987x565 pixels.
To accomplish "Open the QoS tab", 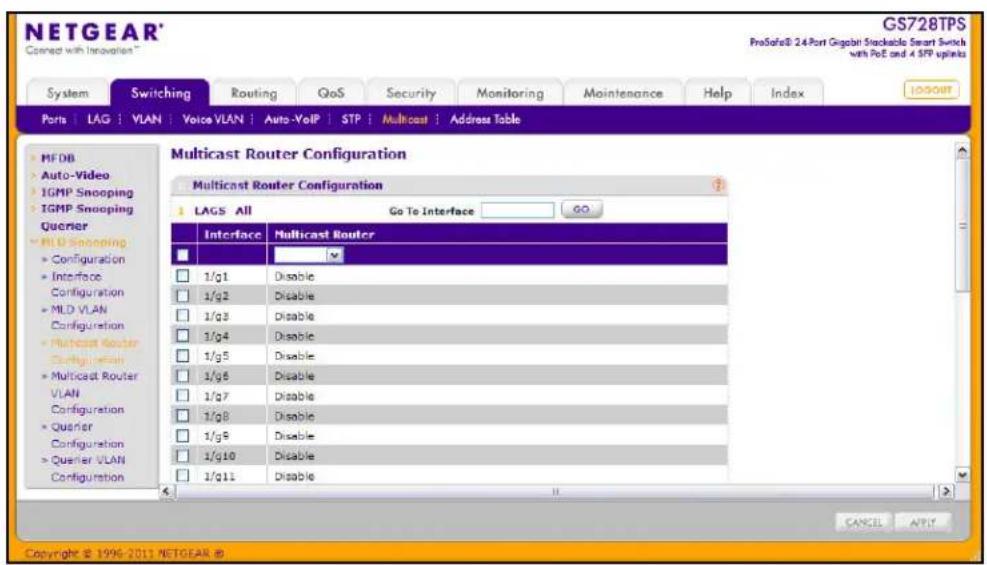I will (x=331, y=93).
